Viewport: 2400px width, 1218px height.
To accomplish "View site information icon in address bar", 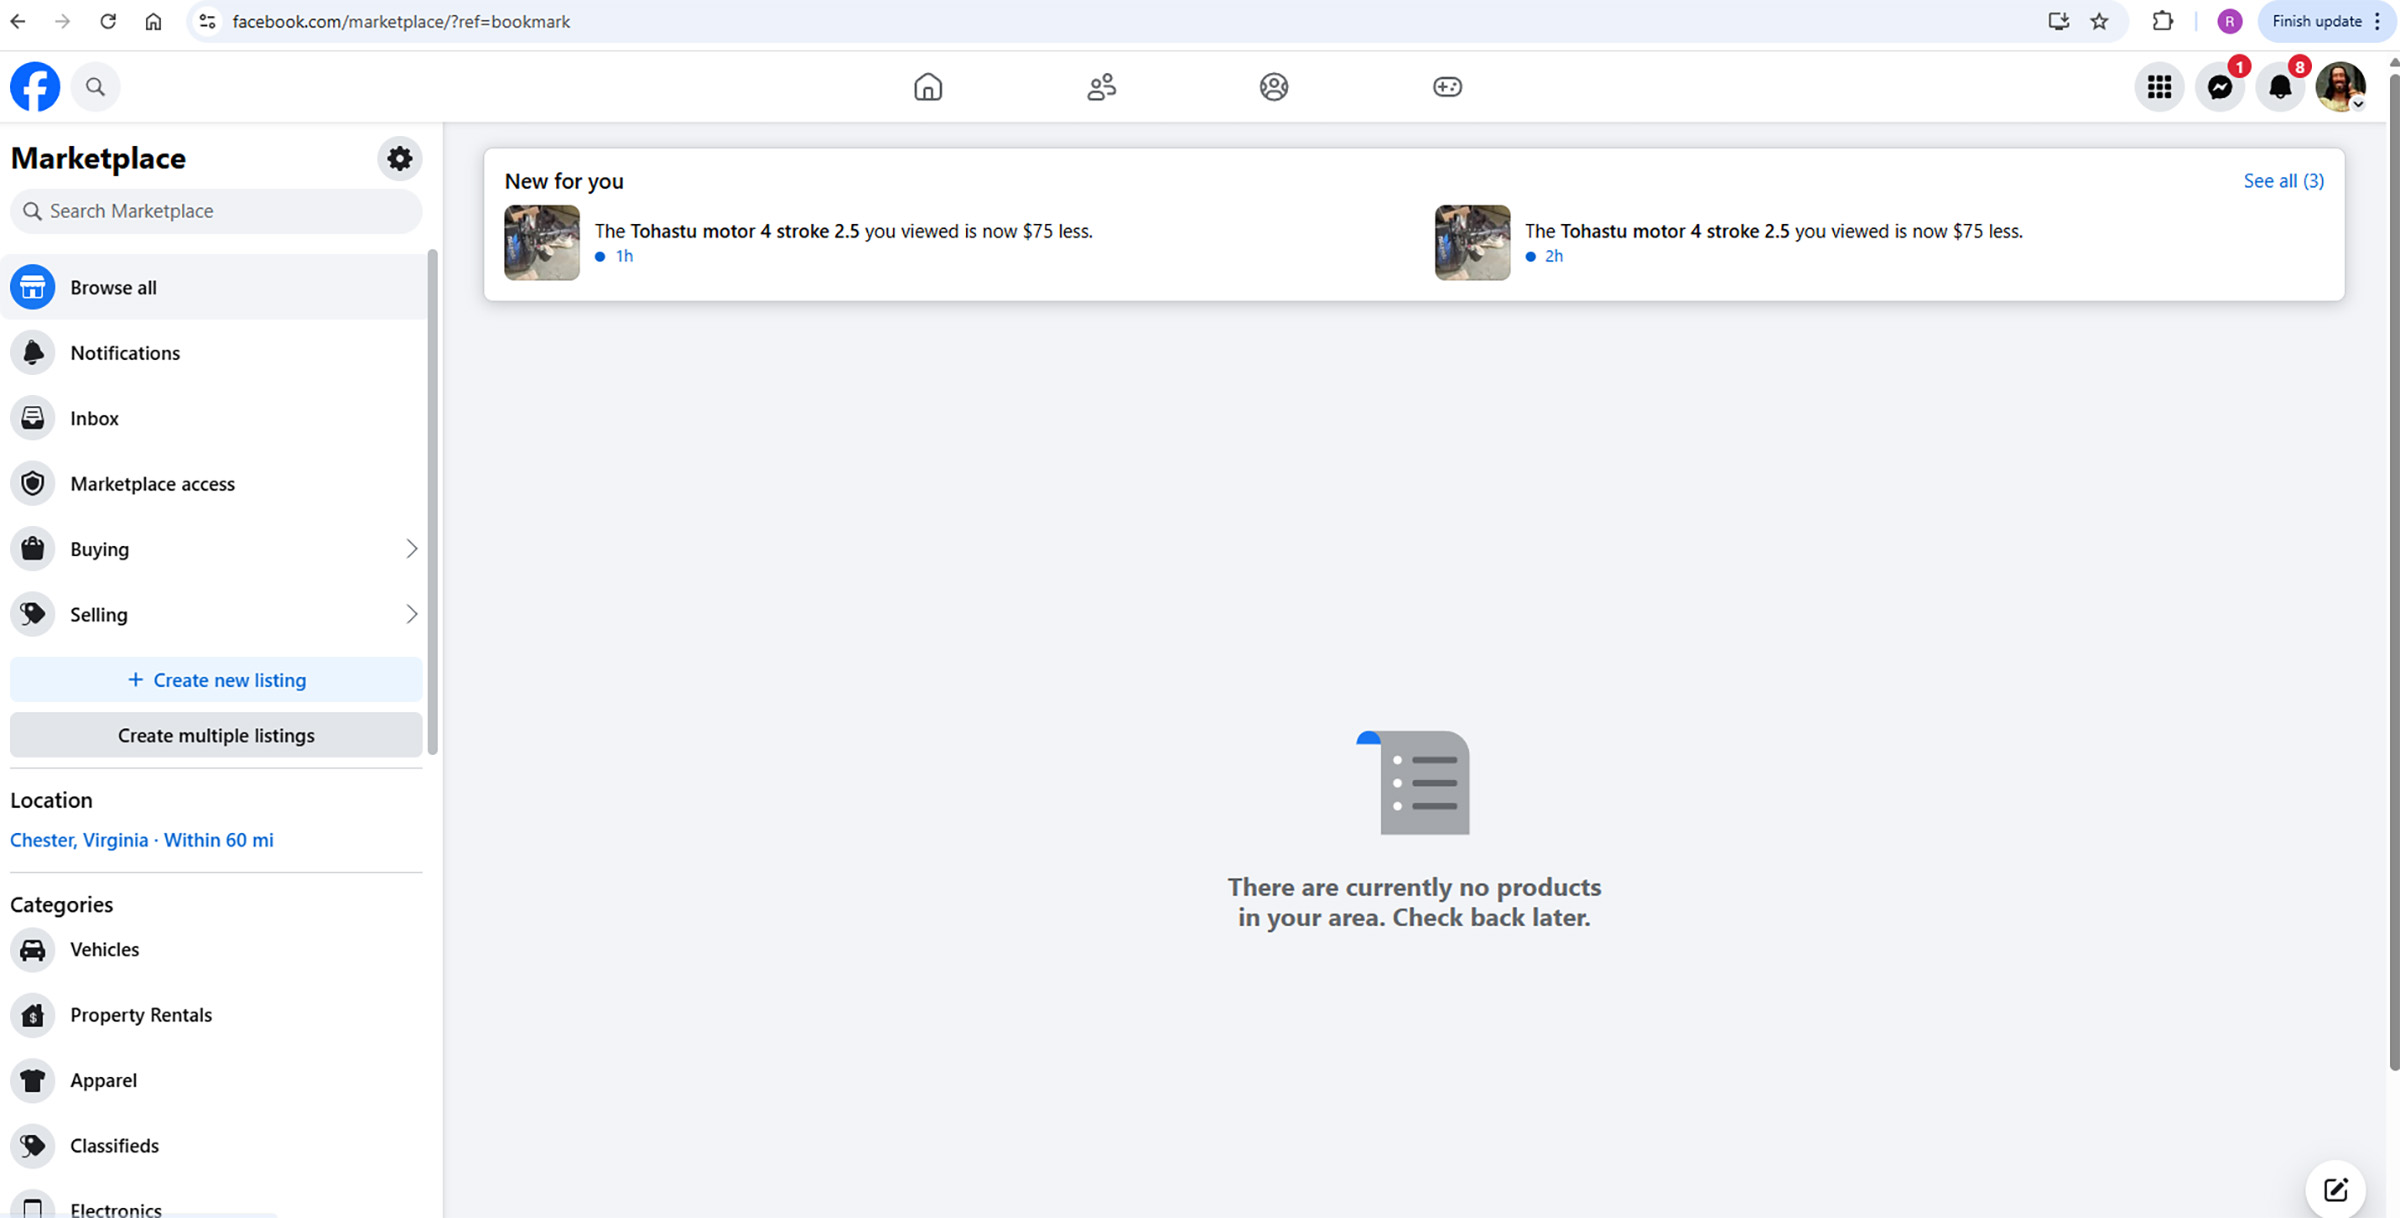I will click(207, 21).
